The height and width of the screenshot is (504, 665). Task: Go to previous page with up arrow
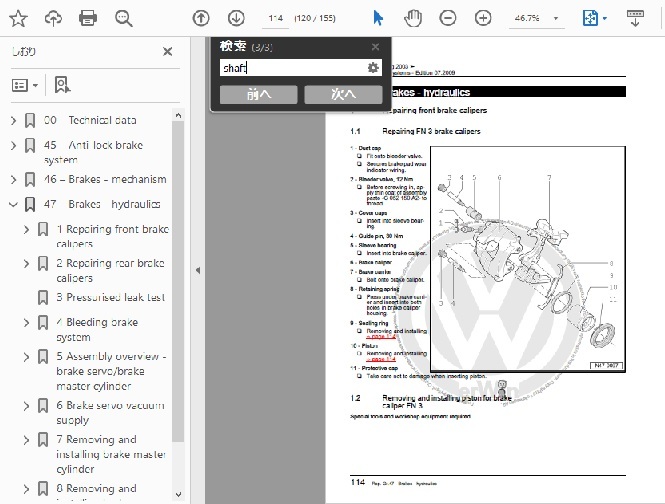point(201,18)
